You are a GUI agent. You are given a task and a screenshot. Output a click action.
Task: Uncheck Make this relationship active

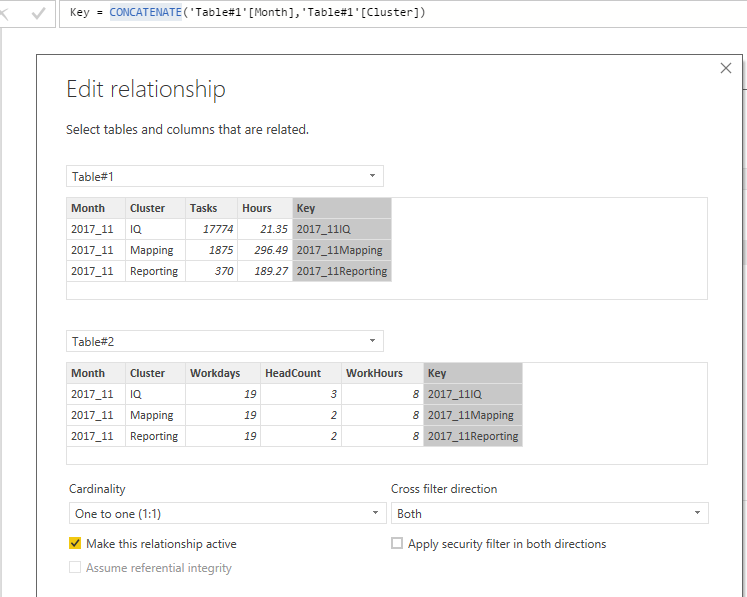click(x=75, y=543)
